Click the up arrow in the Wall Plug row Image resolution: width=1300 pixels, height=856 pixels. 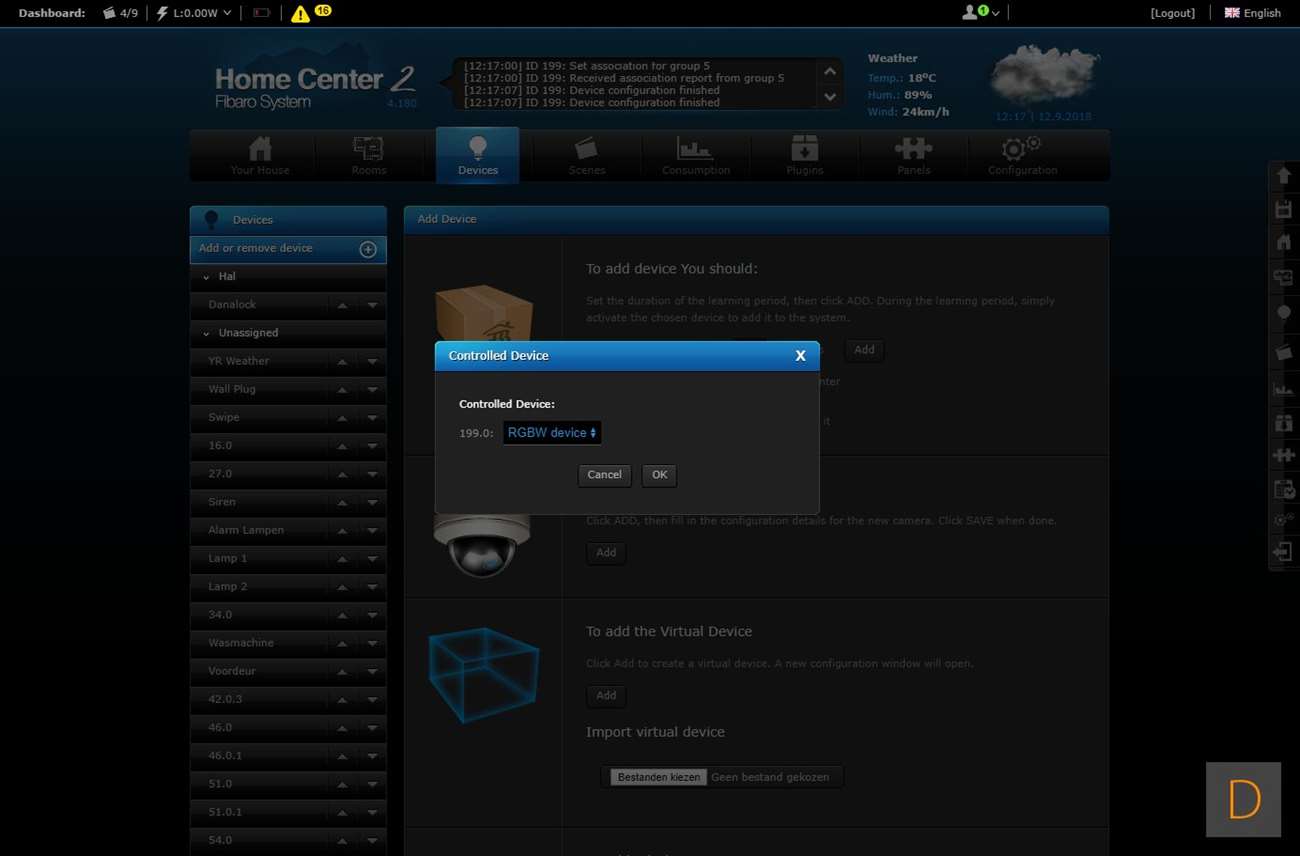point(342,389)
